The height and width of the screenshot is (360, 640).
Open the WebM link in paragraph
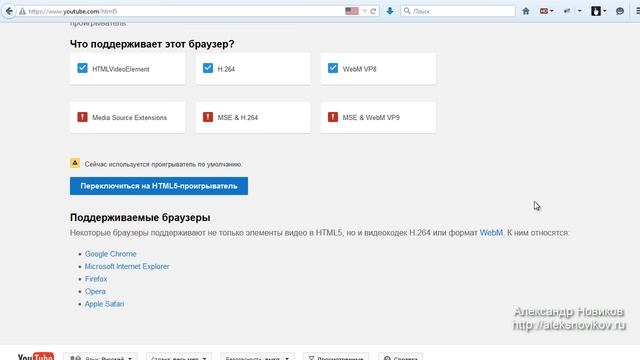pos(491,233)
